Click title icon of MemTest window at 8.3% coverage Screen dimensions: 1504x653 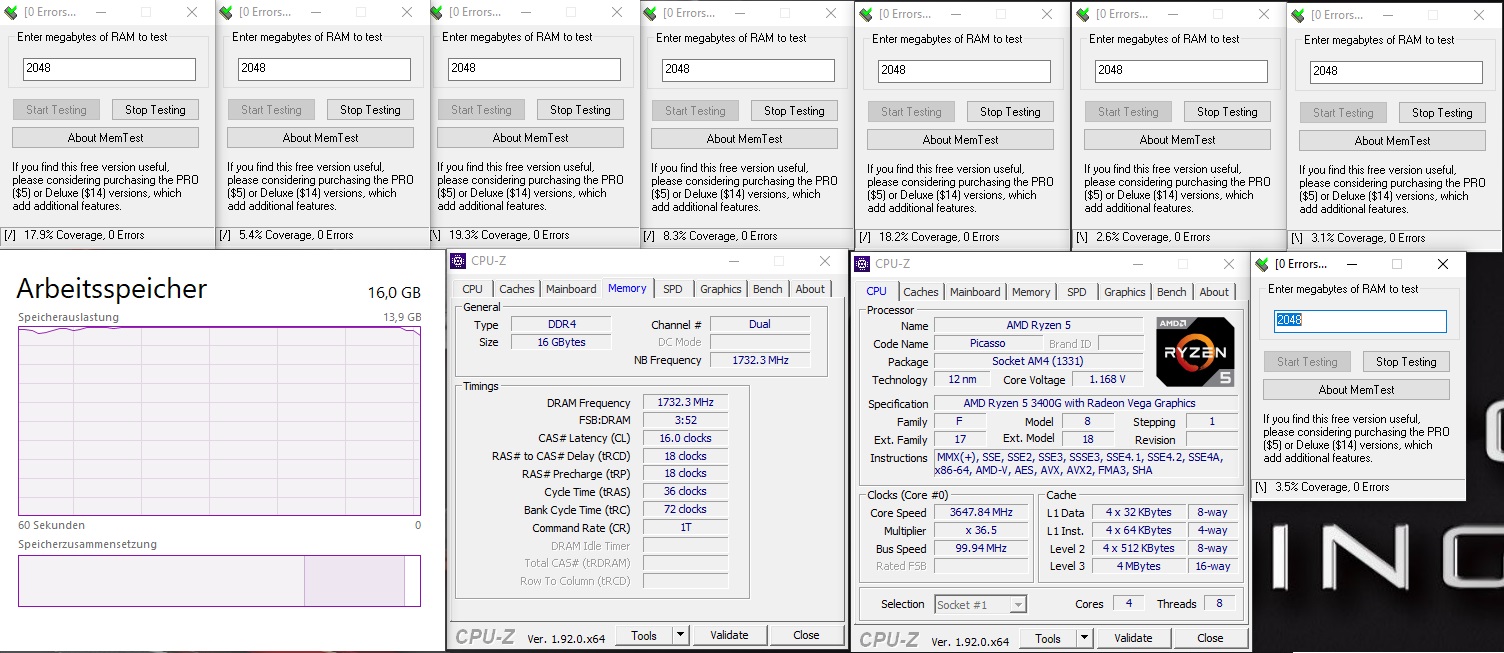(650, 14)
